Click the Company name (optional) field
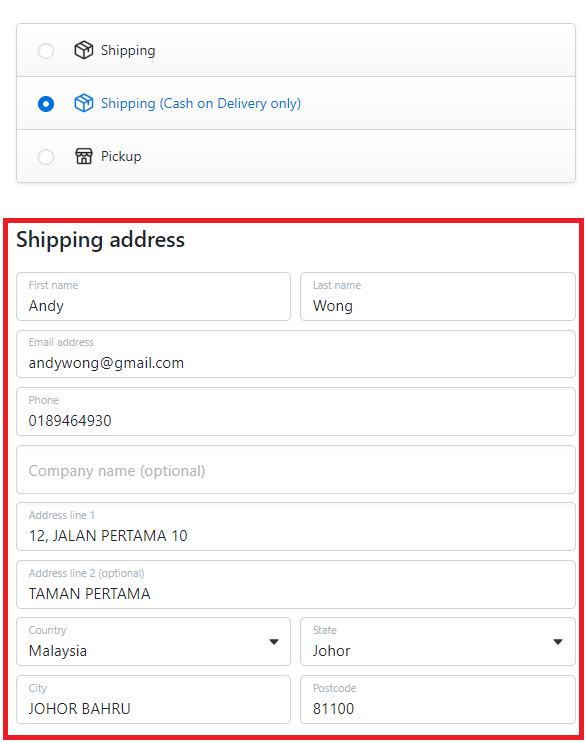585x742 pixels. [x=296, y=470]
